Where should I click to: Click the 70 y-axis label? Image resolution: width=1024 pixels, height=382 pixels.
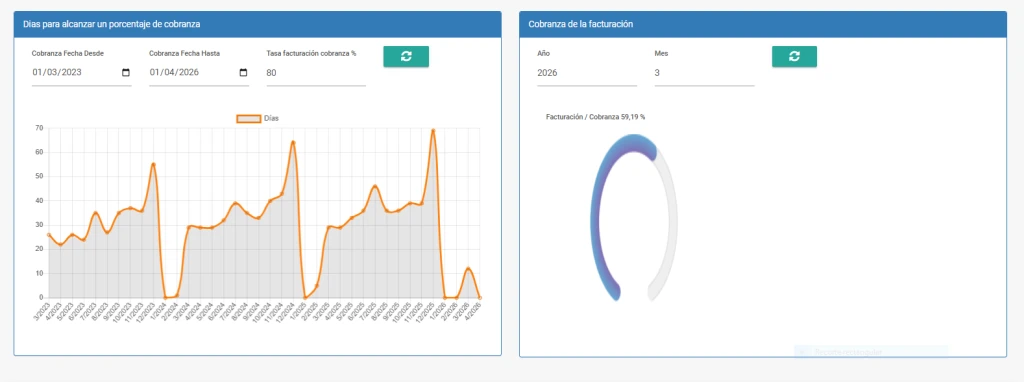pos(40,128)
